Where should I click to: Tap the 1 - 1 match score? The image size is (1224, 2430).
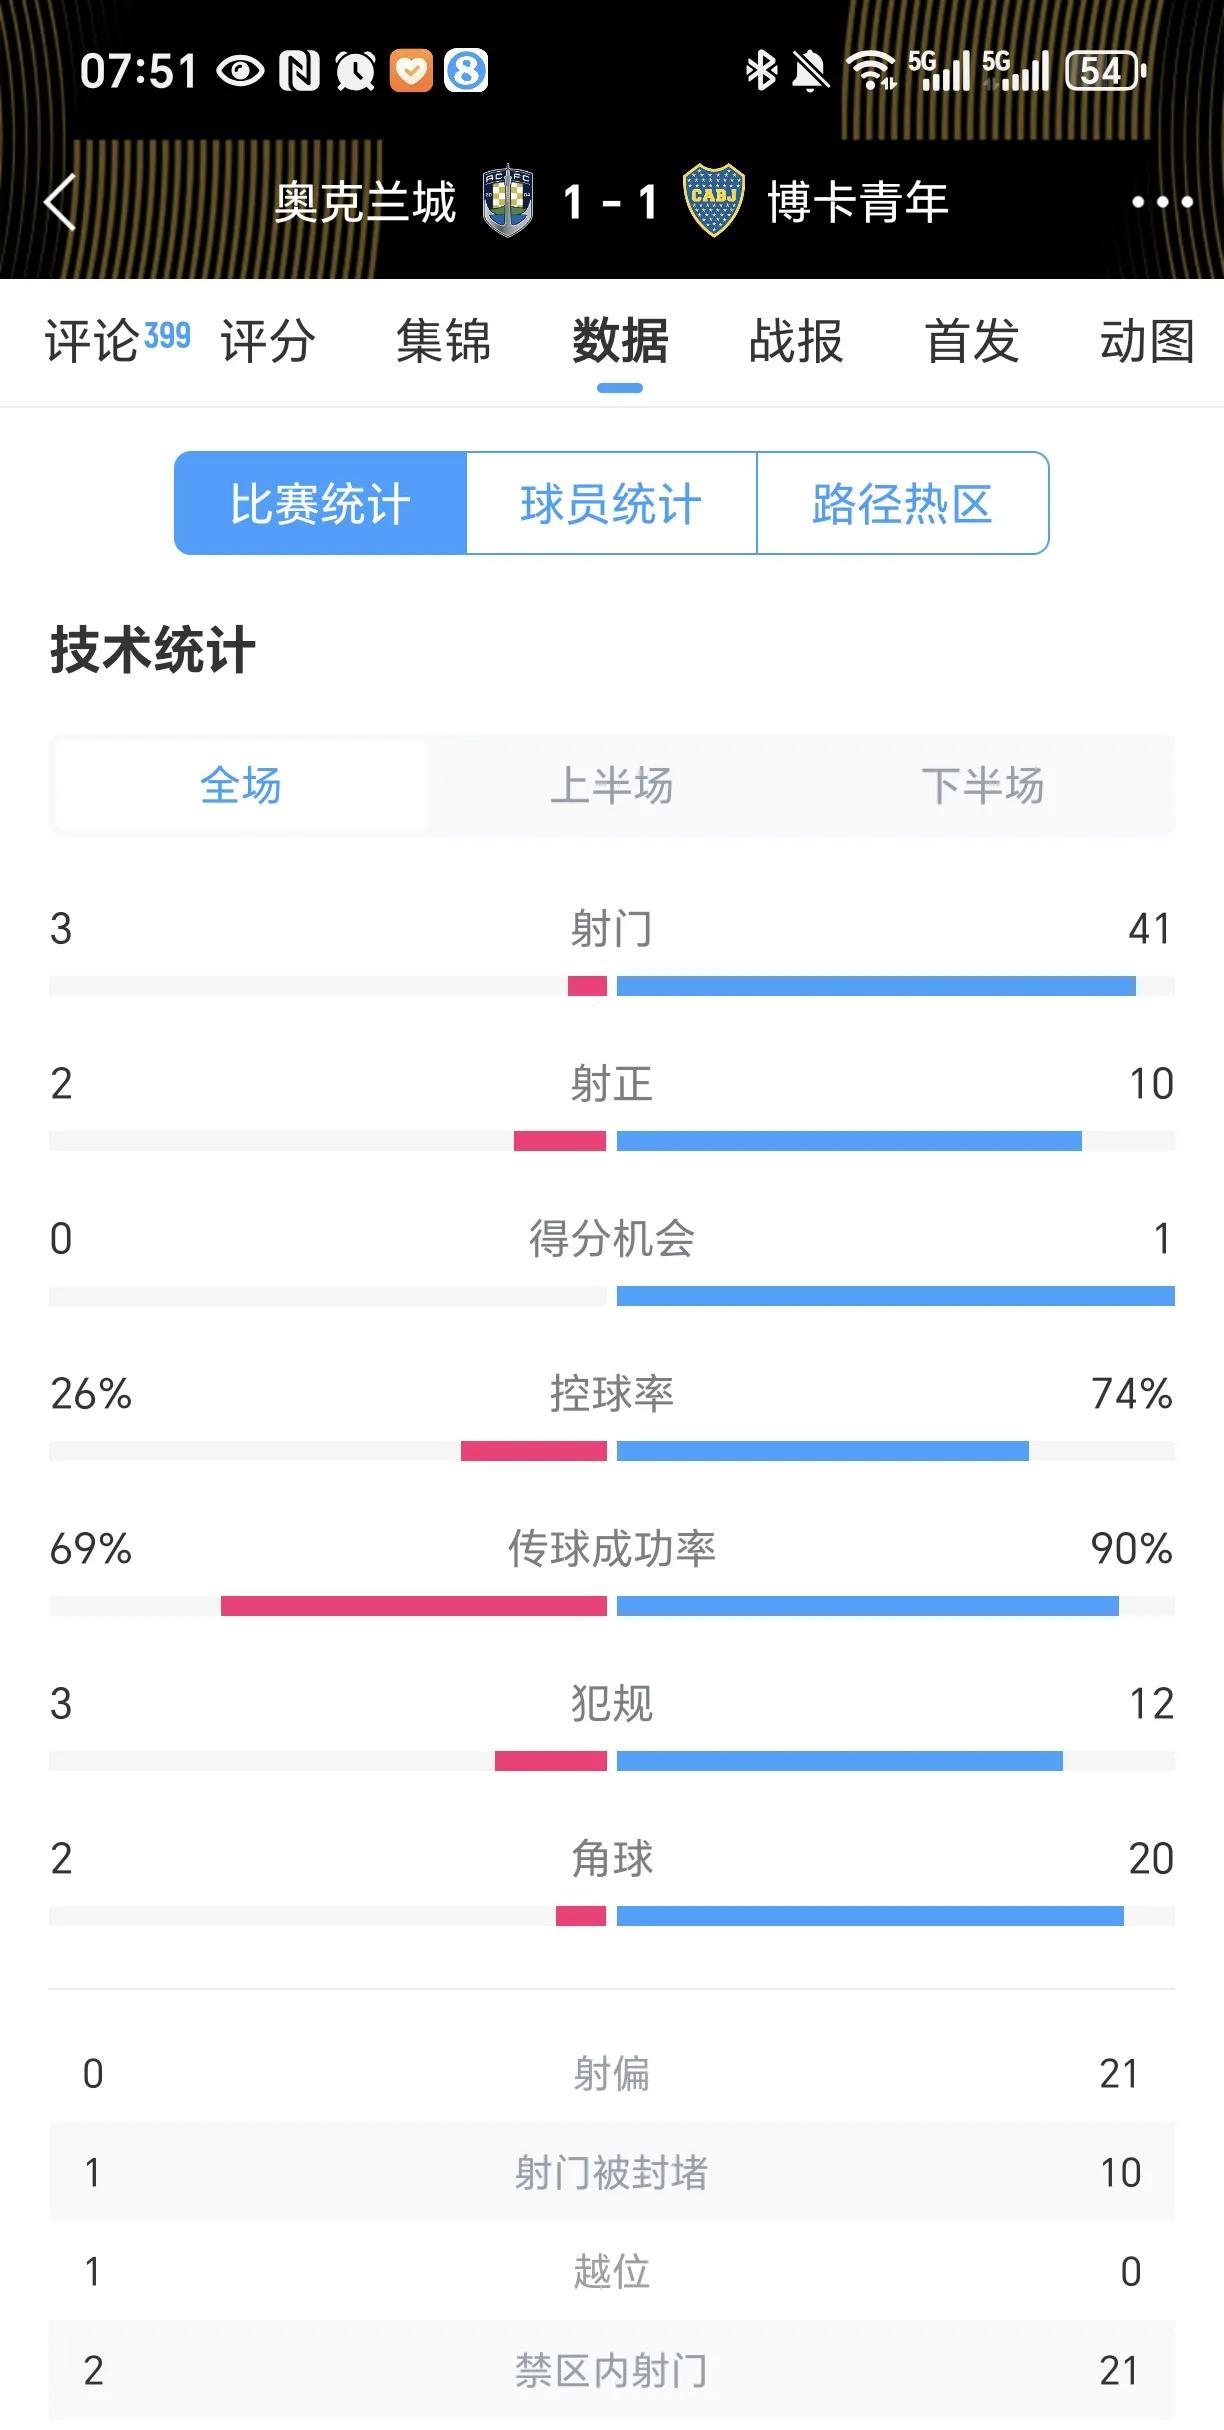610,202
